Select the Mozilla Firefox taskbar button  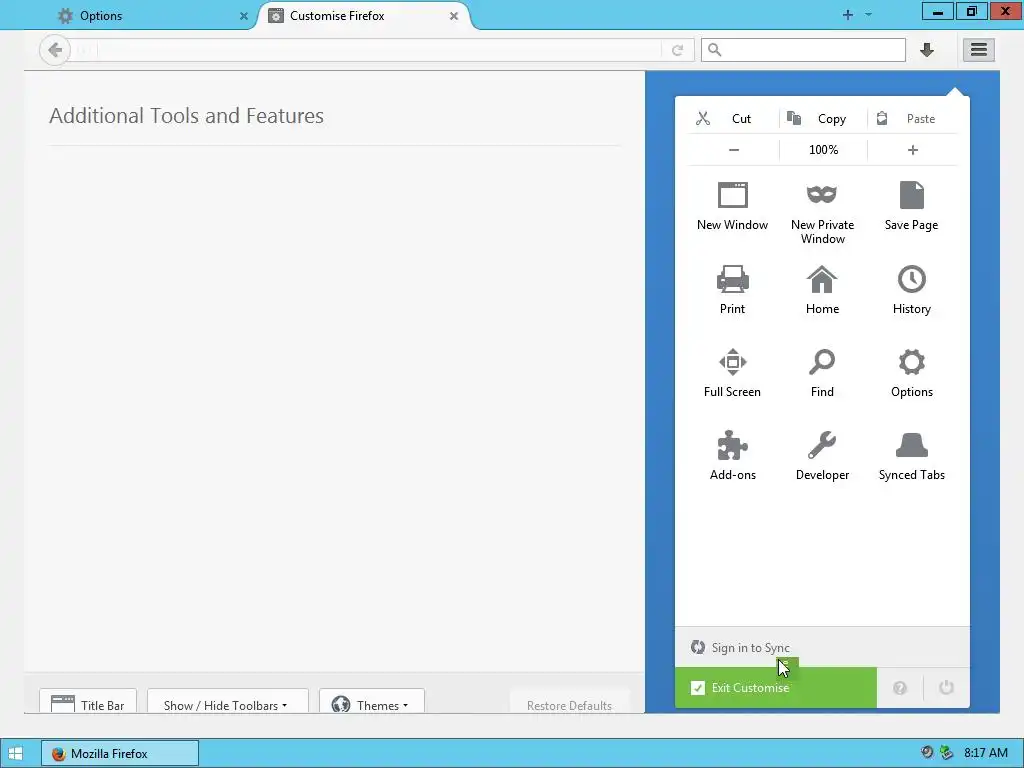(x=120, y=754)
